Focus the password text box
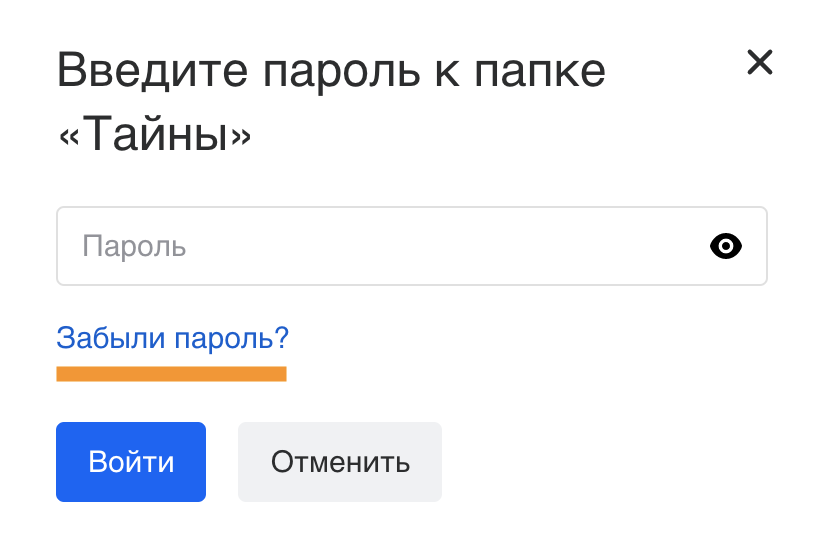The height and width of the screenshot is (558, 824). coord(412,246)
